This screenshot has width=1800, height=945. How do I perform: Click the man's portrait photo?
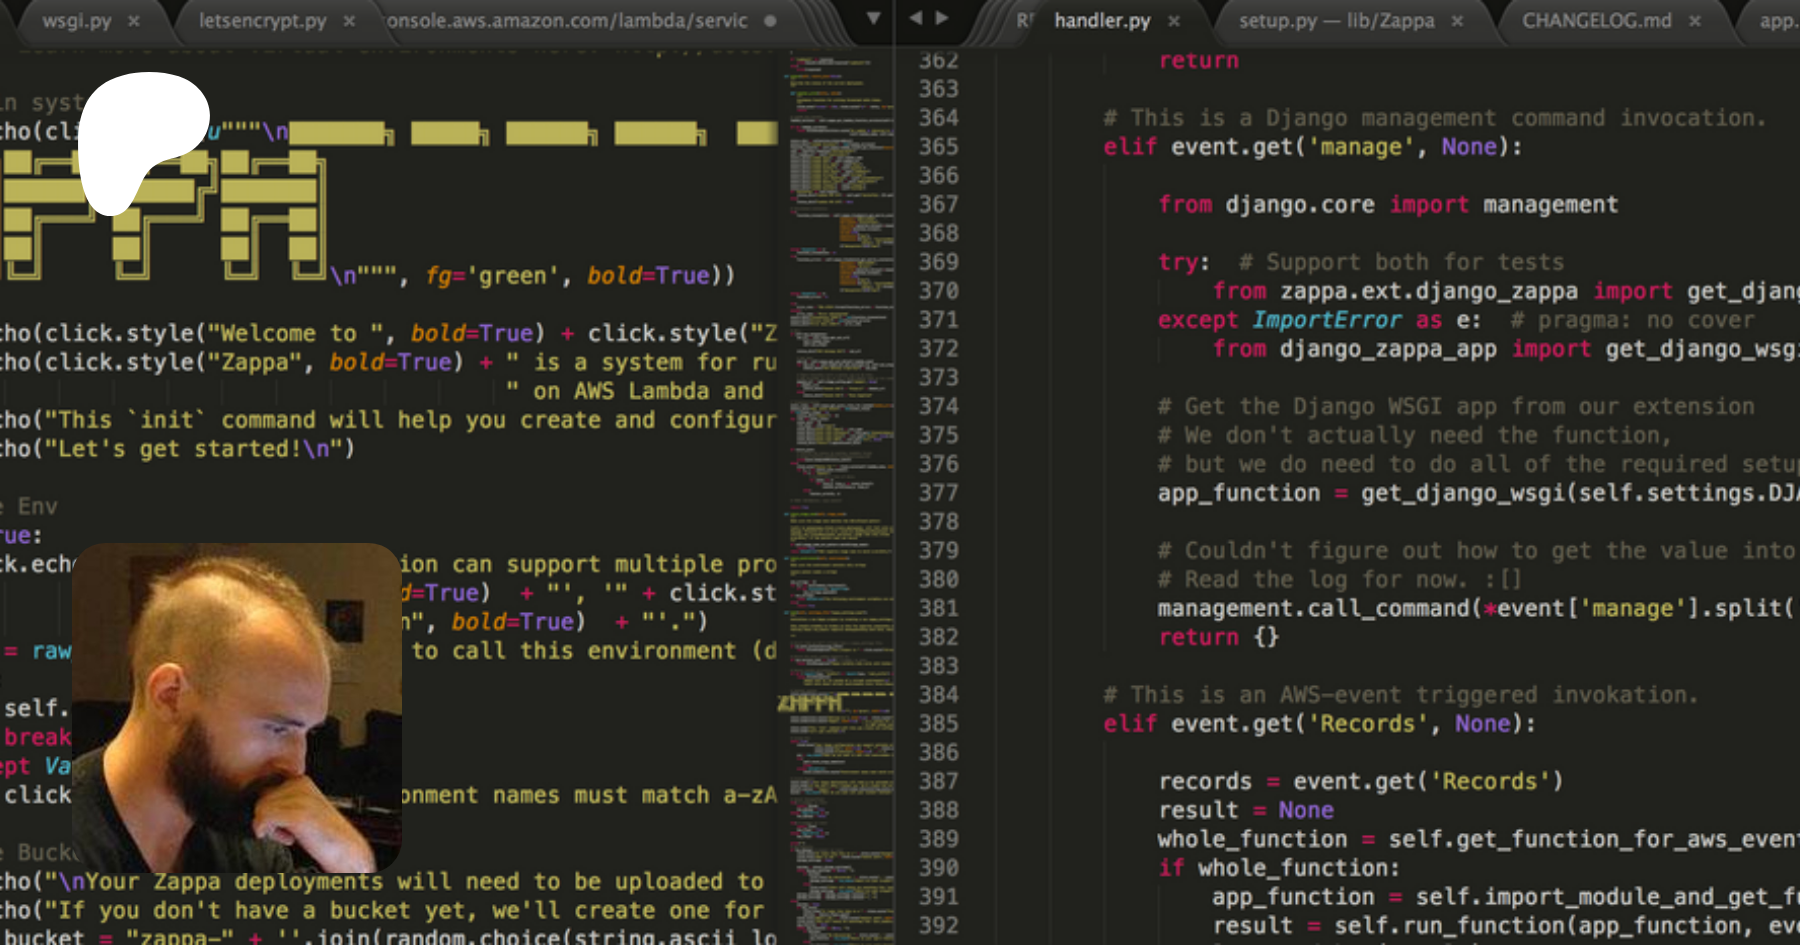point(237,707)
